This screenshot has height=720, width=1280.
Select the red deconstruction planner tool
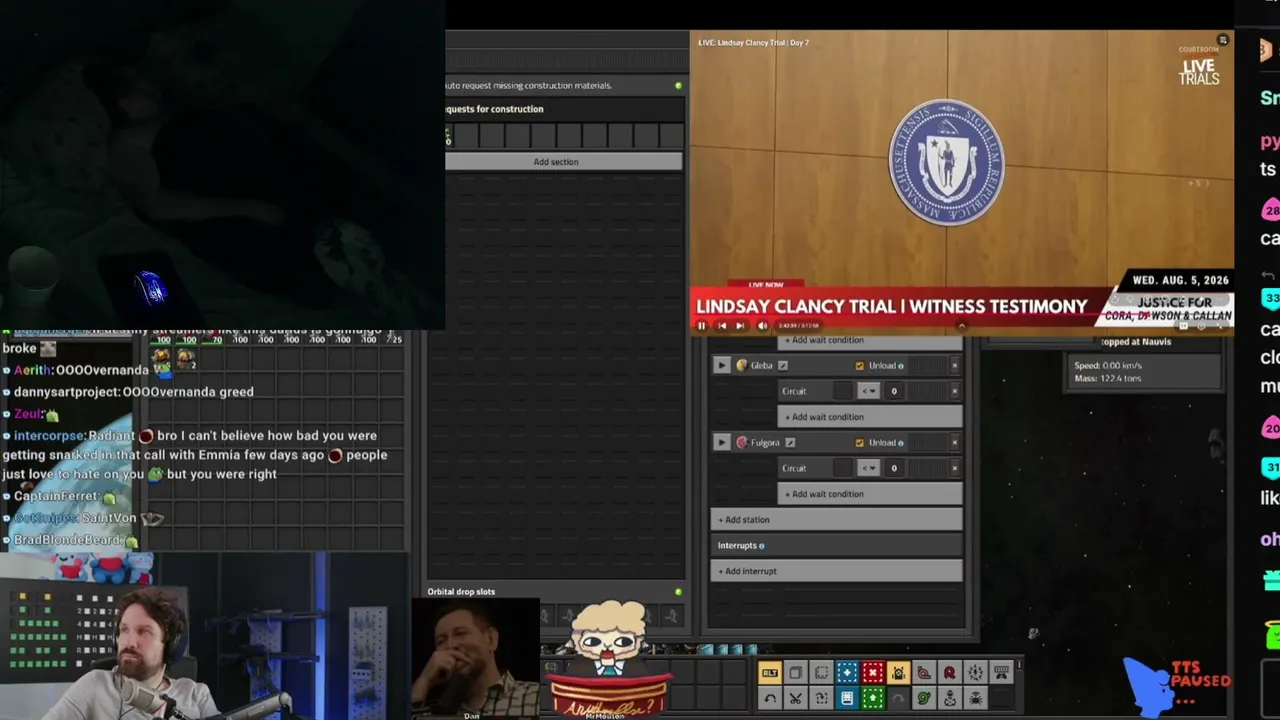tap(873, 673)
